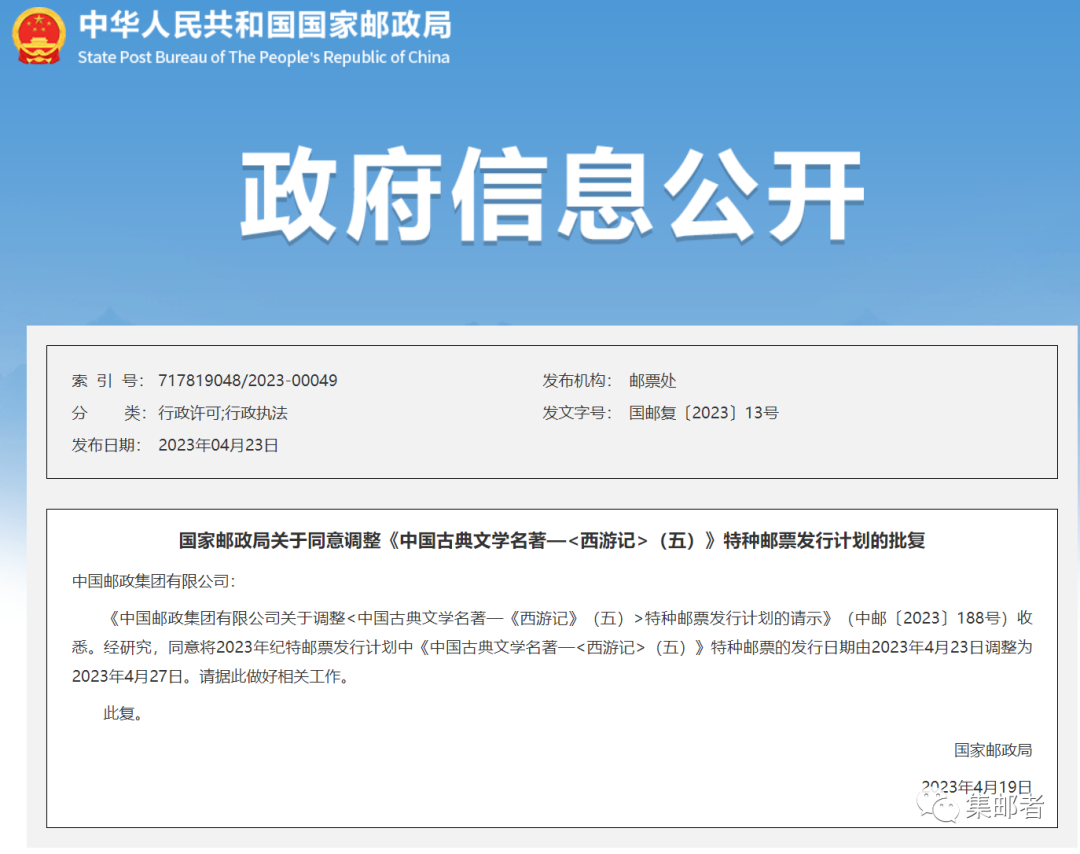Screen dimensions: 1080x854
Task: Click the 分类 label
Action: pos(107,413)
